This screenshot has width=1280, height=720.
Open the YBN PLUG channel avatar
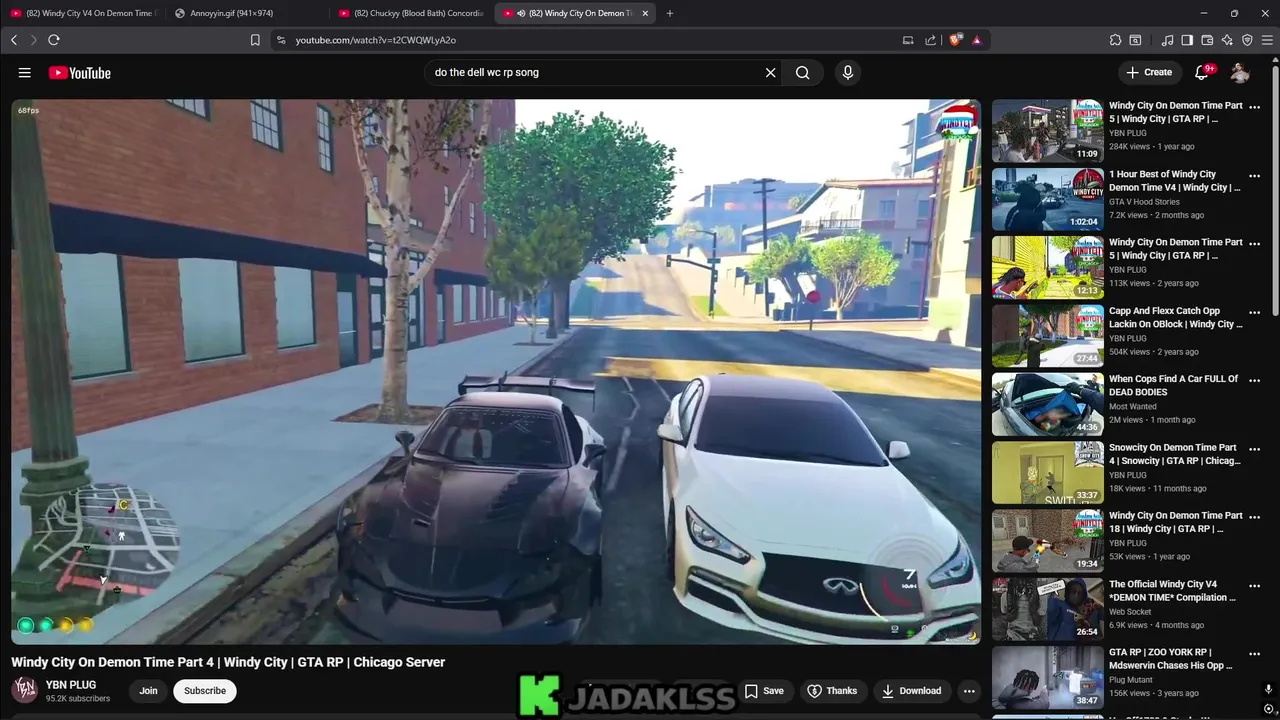coord(25,690)
